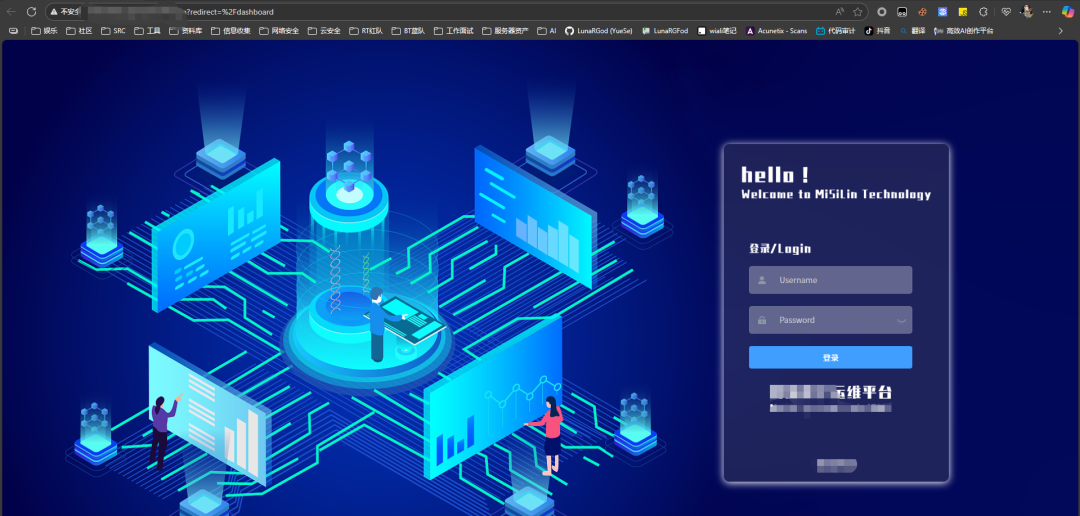Bookmark this page with the star icon
The width and height of the screenshot is (1080, 516).
coord(858,12)
